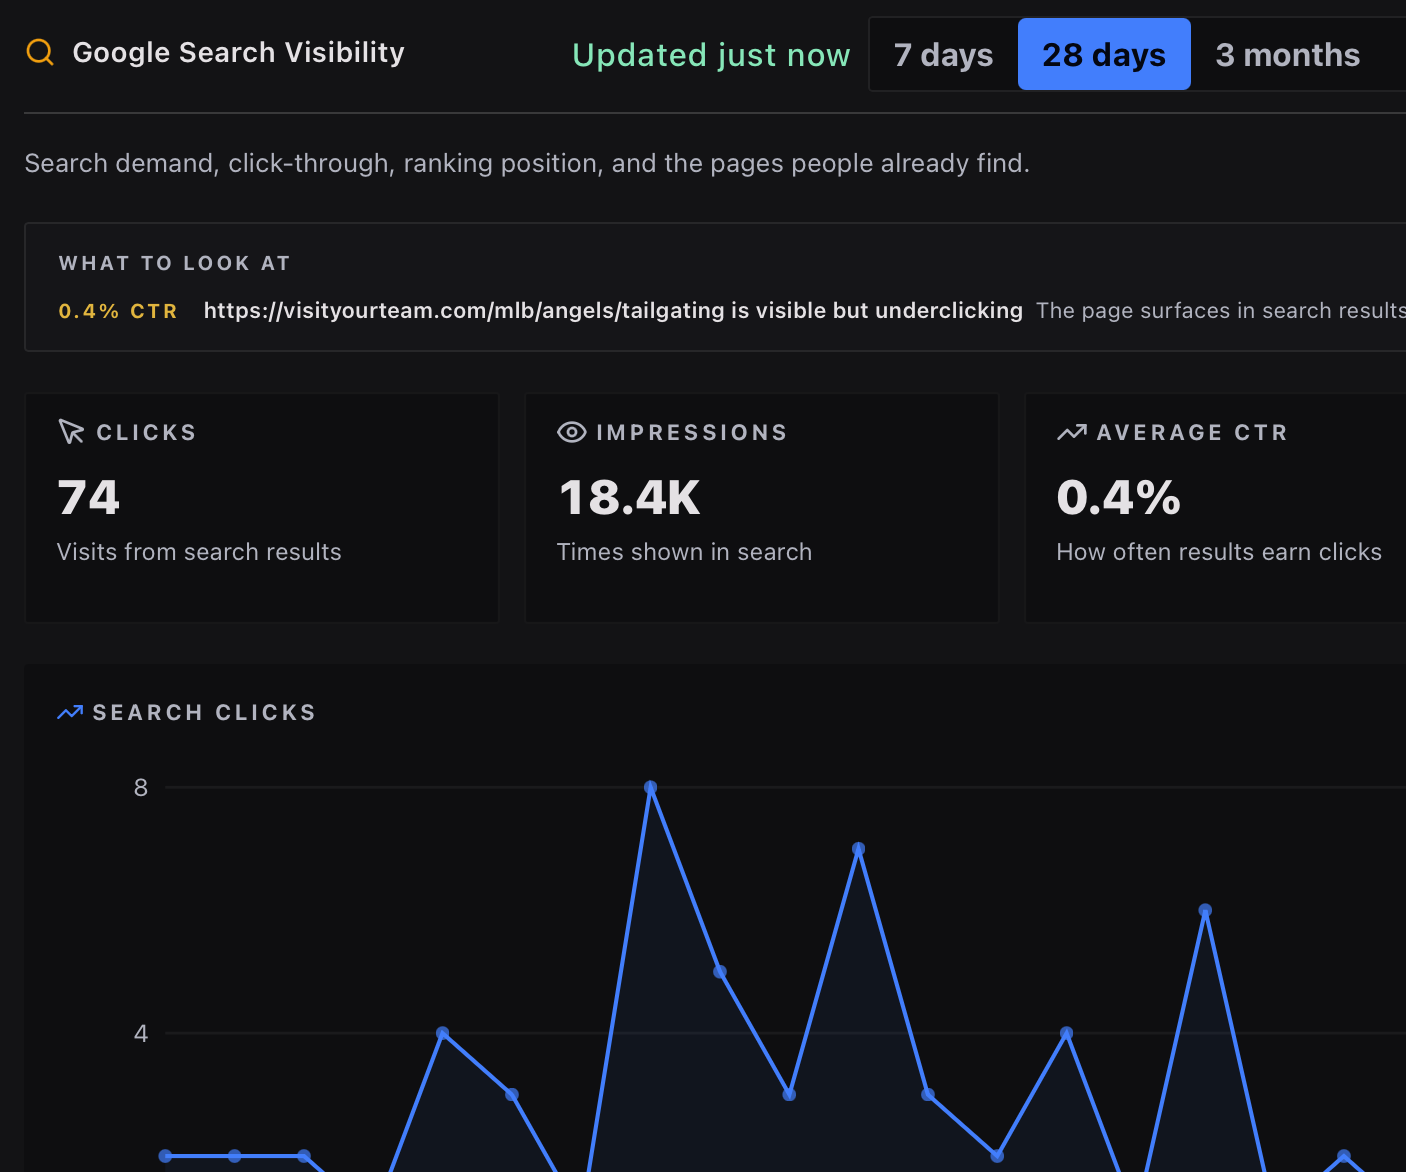Select the 28 days range
The width and height of the screenshot is (1406, 1172).
1104,54
